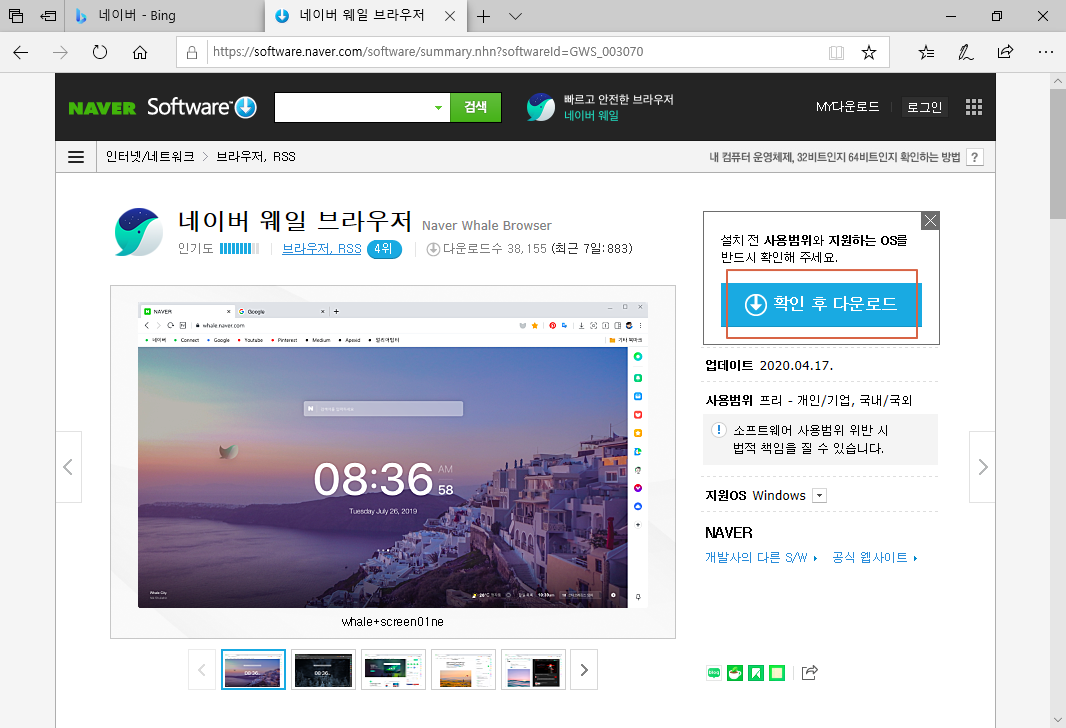Set these tabs aside icon
The height and width of the screenshot is (728, 1066).
tap(48, 16)
